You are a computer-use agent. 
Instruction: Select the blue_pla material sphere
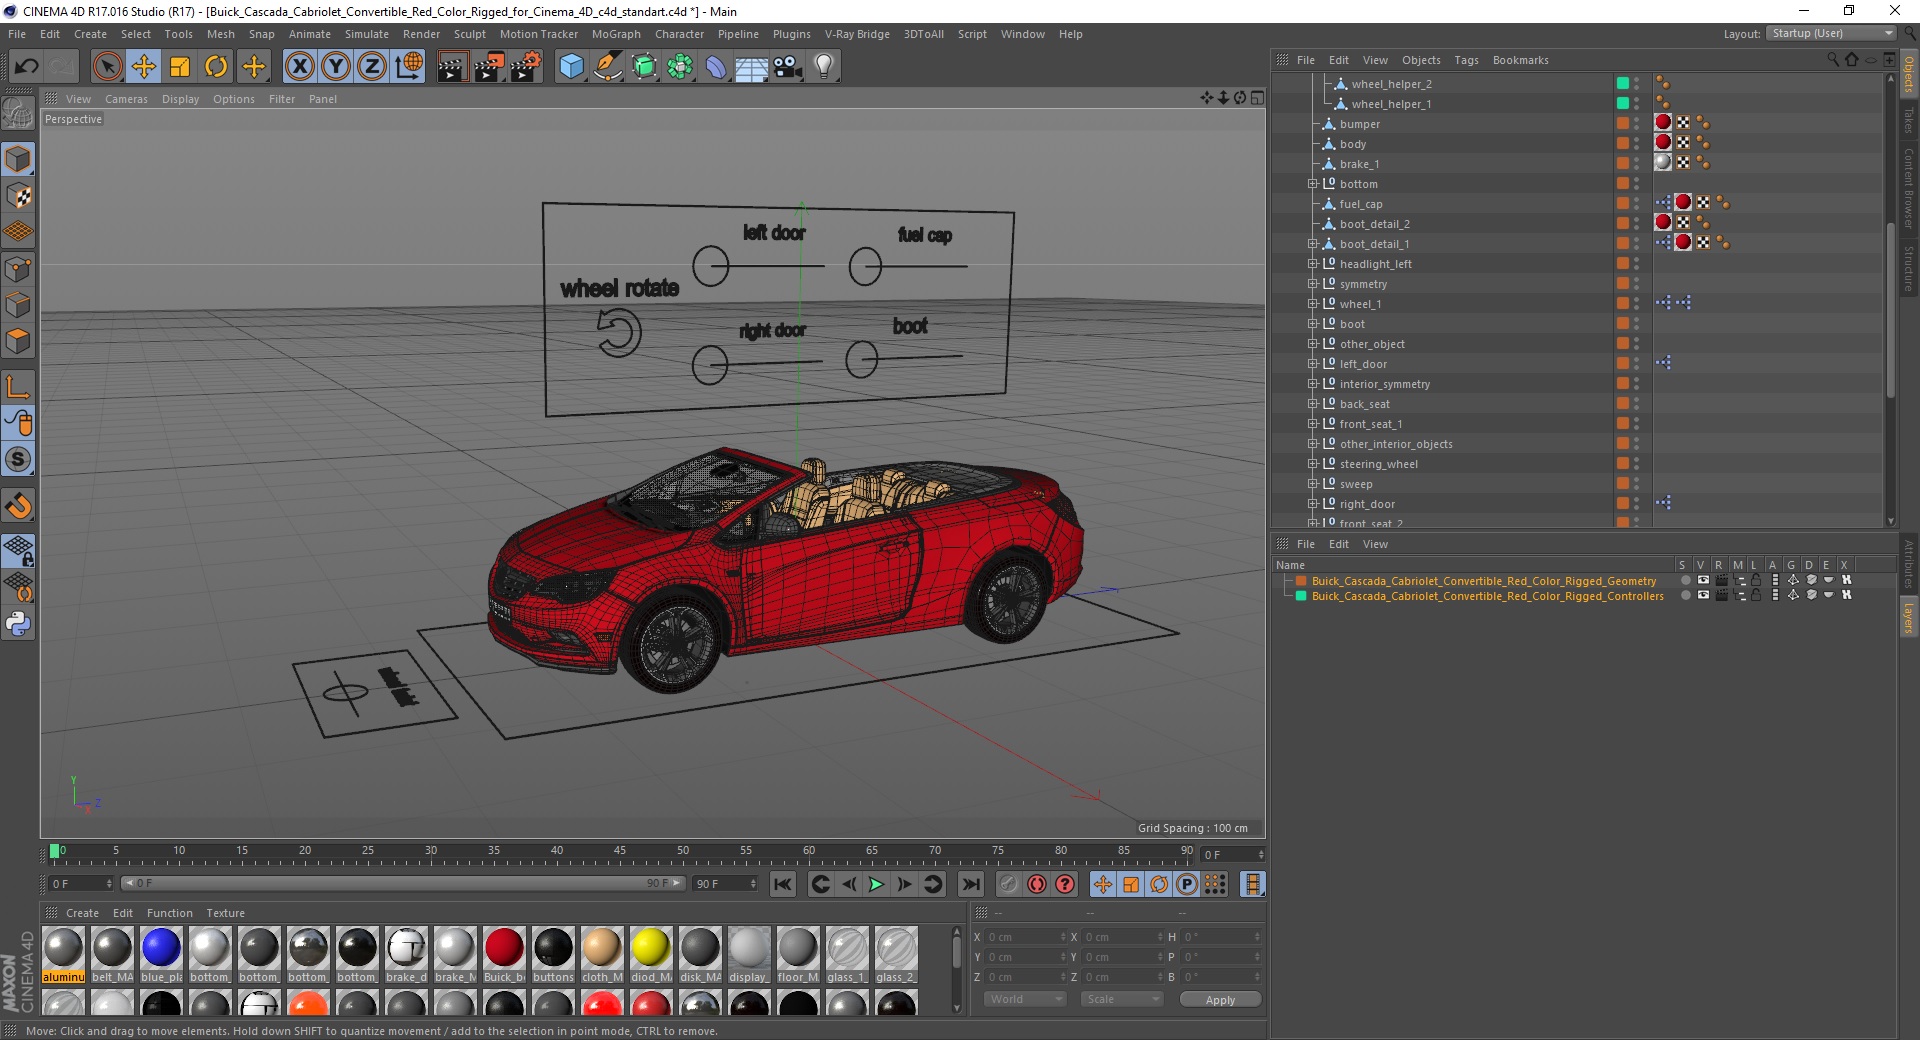[161, 948]
